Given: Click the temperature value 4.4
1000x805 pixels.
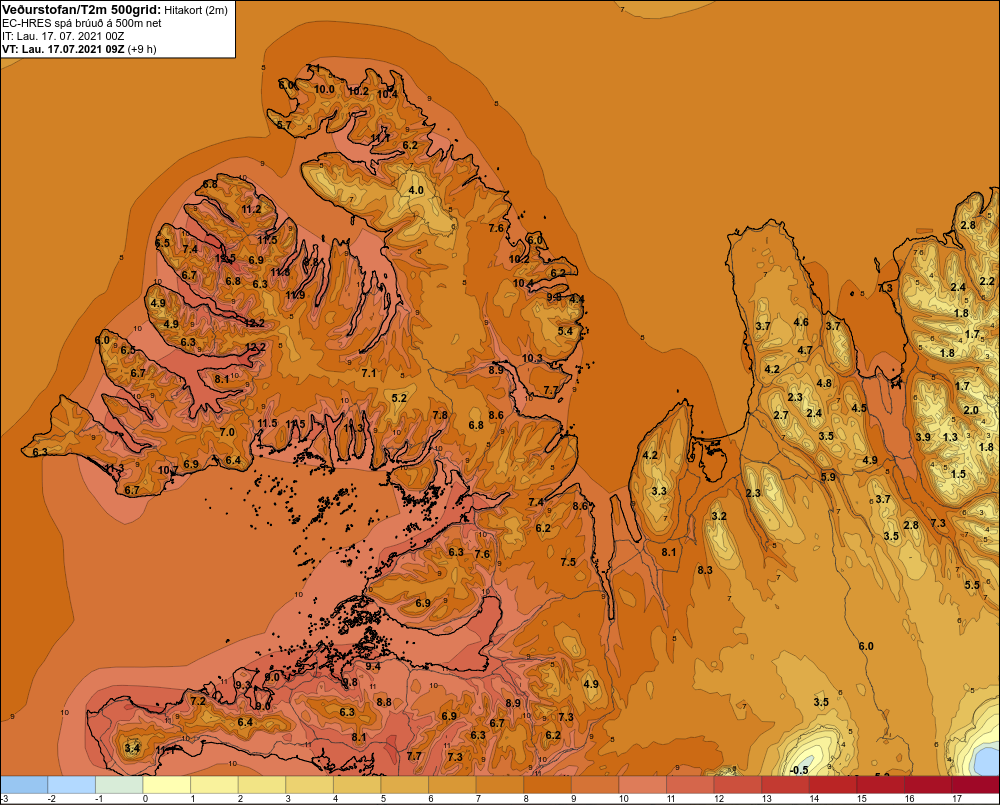Looking at the screenshot, I should (x=577, y=299).
